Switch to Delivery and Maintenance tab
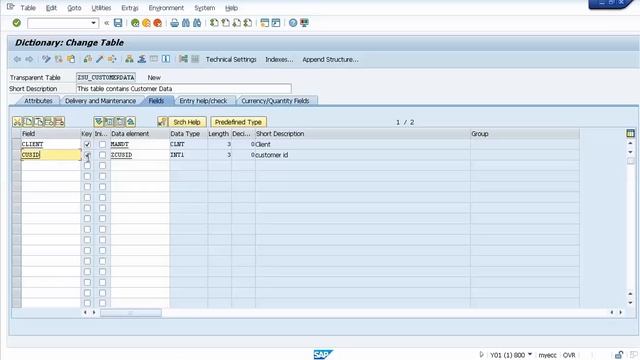 coord(100,101)
